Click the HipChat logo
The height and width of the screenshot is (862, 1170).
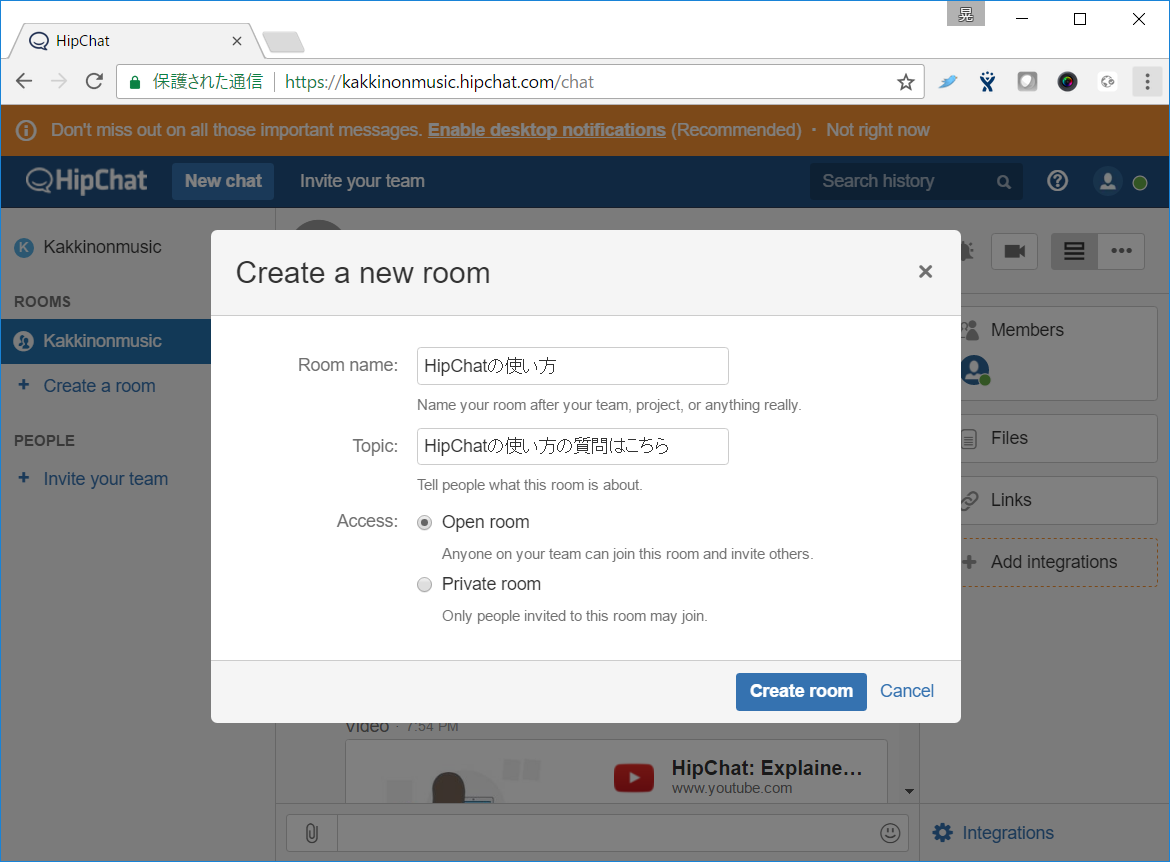click(87, 181)
